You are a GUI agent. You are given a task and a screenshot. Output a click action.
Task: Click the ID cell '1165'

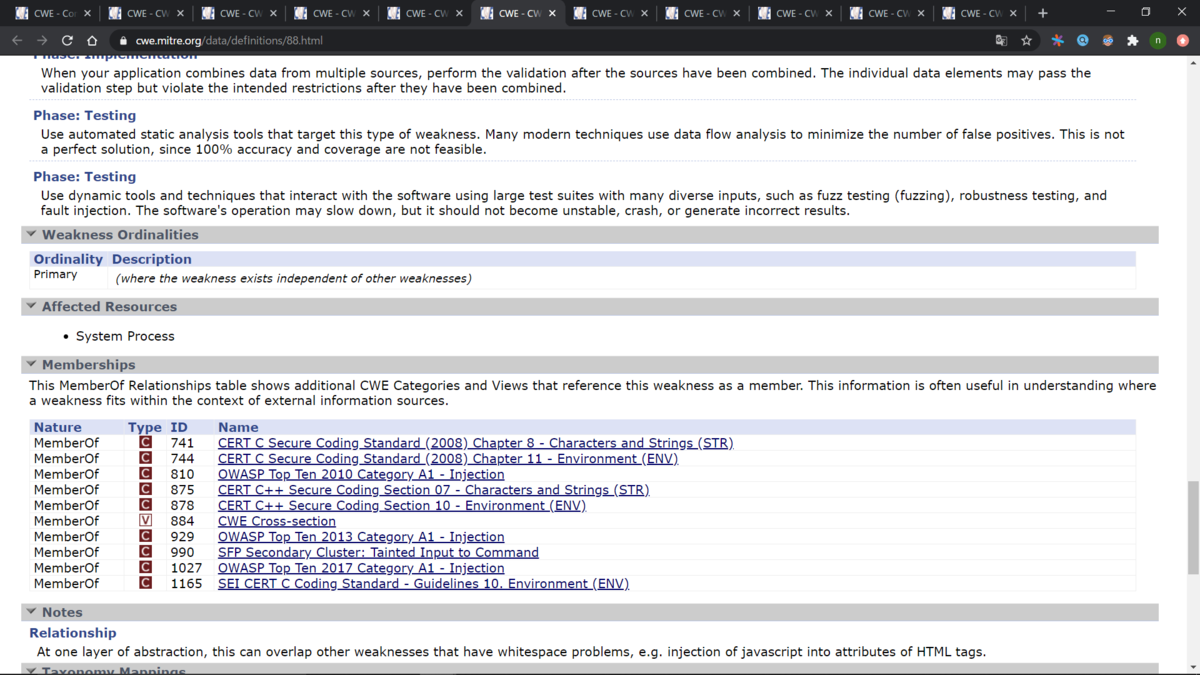click(x=186, y=583)
